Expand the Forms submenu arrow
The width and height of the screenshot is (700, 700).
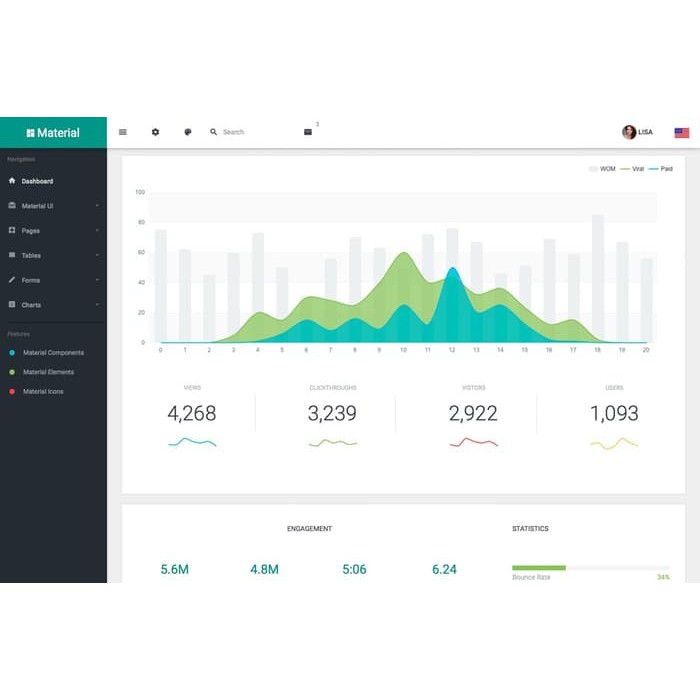[x=97, y=280]
